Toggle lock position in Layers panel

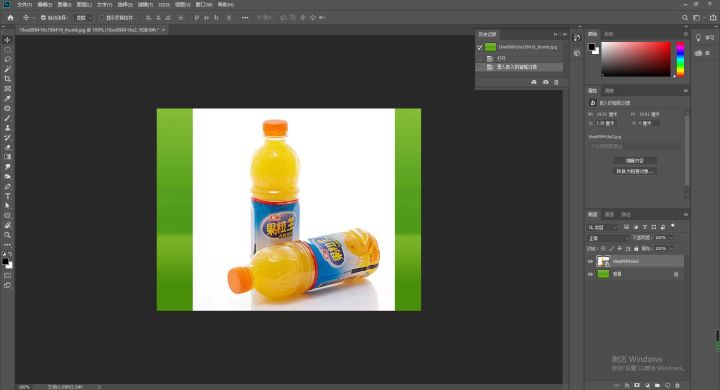tap(619, 249)
